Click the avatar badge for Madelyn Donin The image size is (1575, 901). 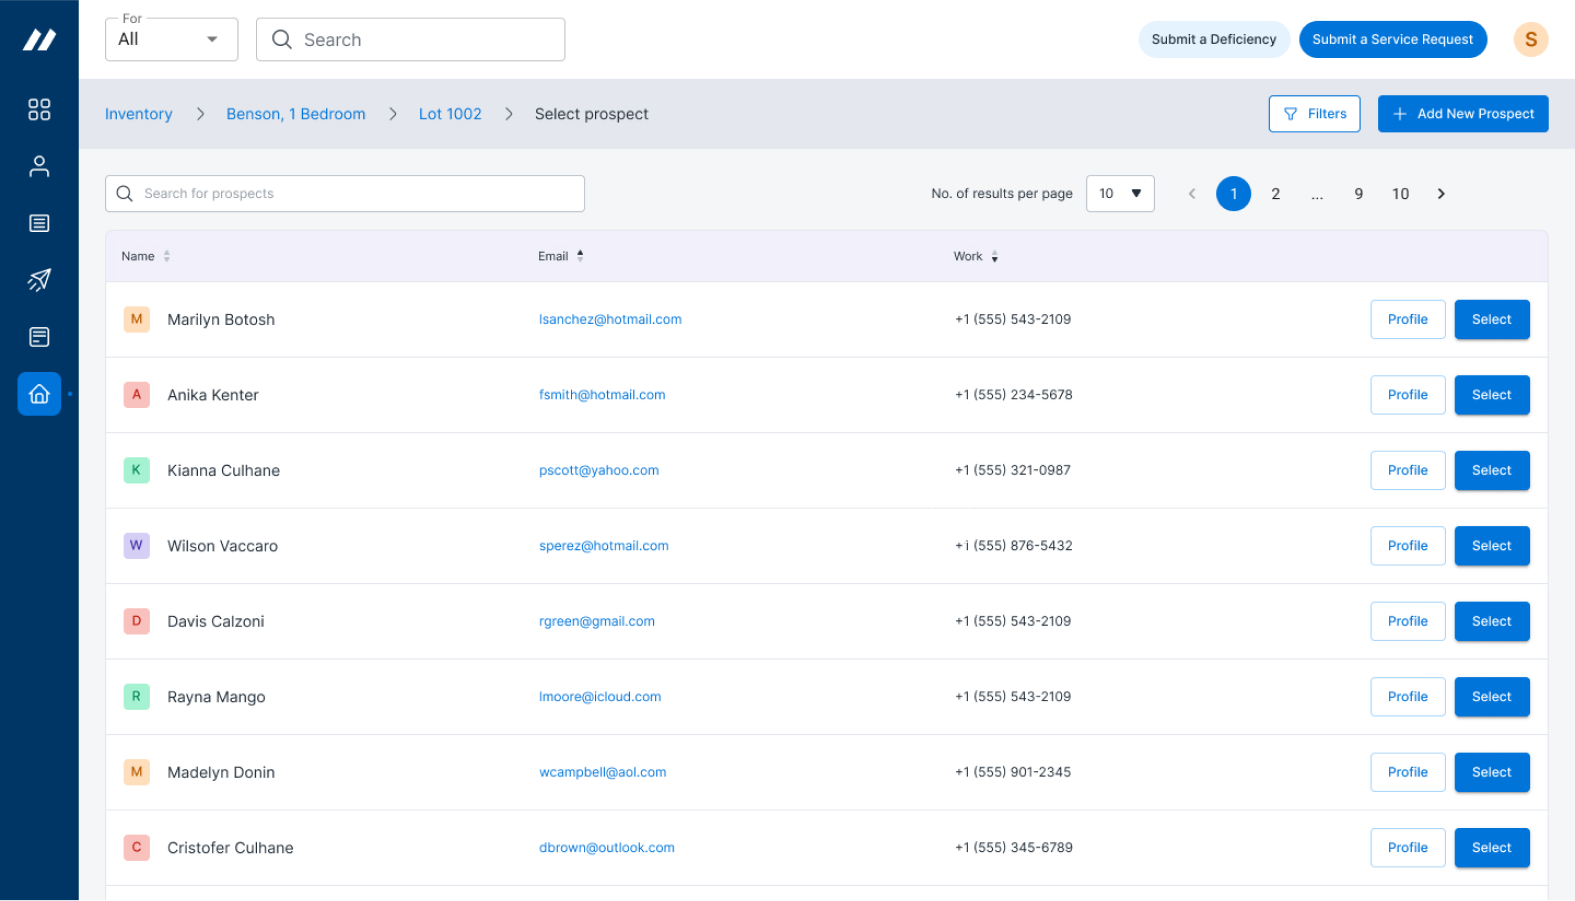pyautogui.click(x=137, y=772)
